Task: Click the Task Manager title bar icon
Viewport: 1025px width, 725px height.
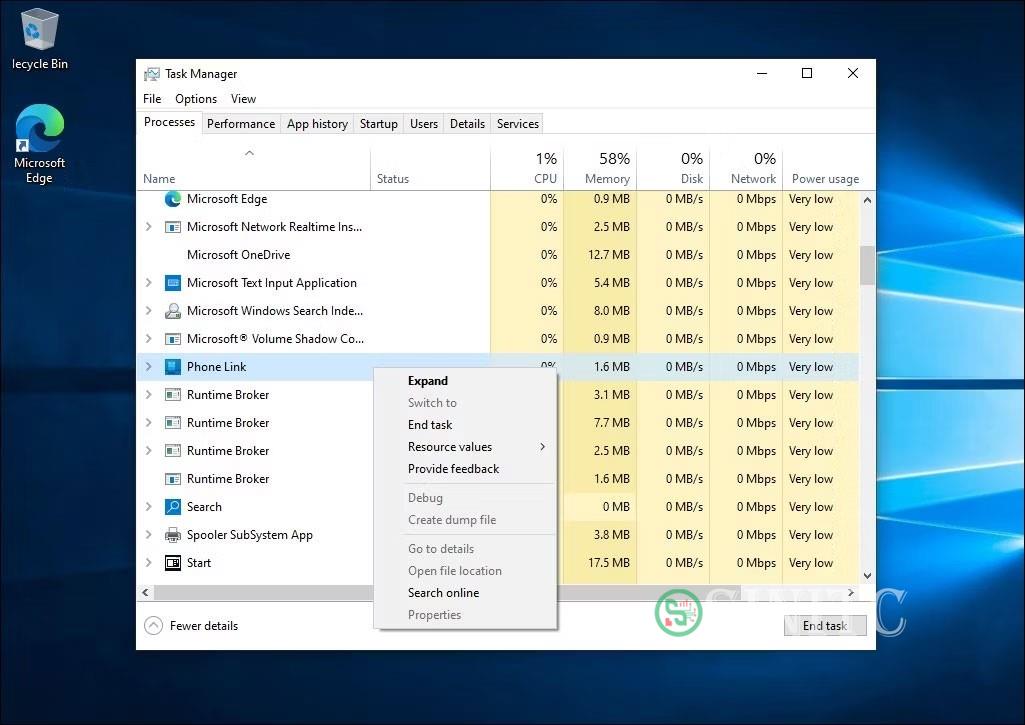Action: point(152,74)
